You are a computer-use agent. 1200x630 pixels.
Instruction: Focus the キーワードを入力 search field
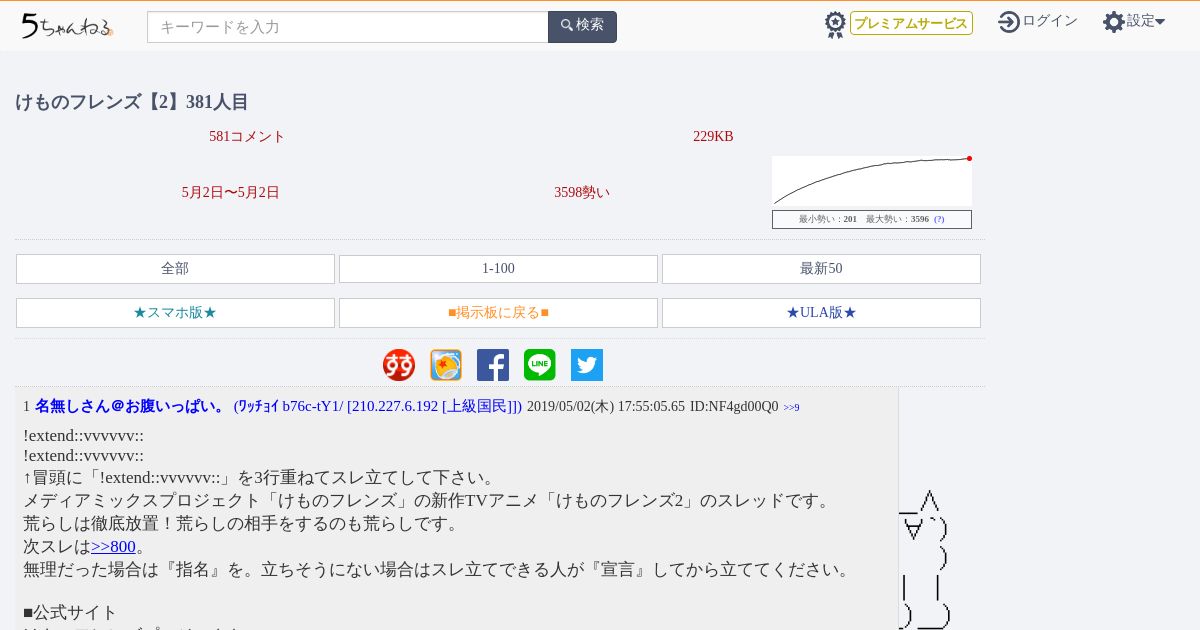tap(348, 27)
